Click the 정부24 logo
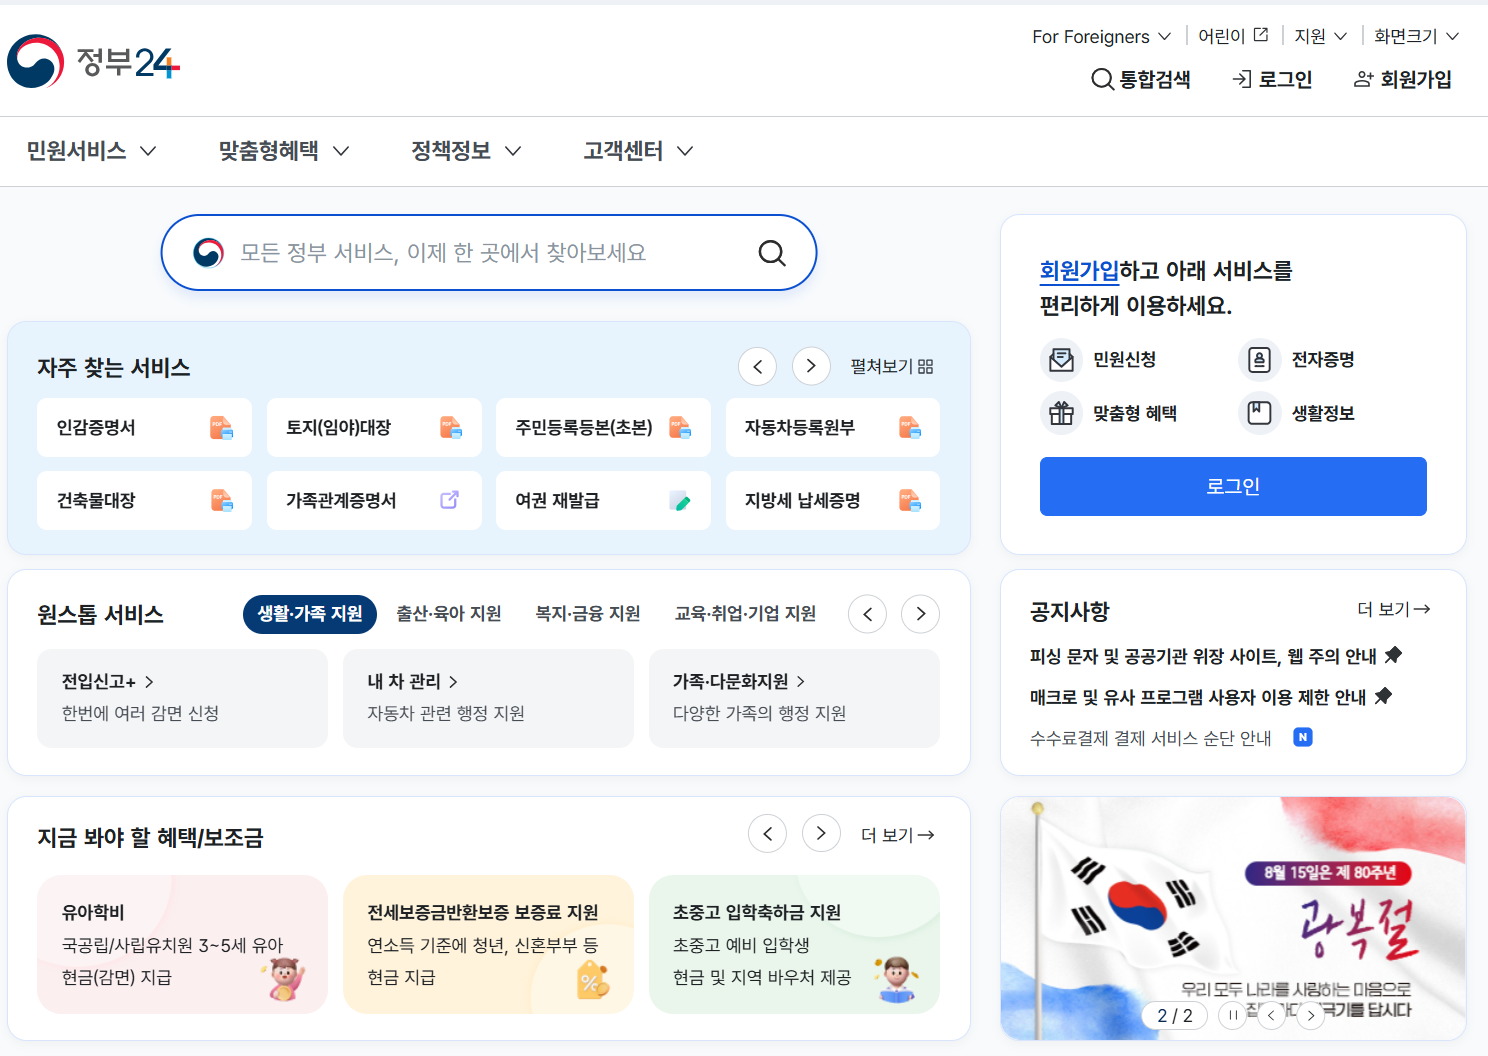This screenshot has height=1056, width=1488. click(92, 62)
